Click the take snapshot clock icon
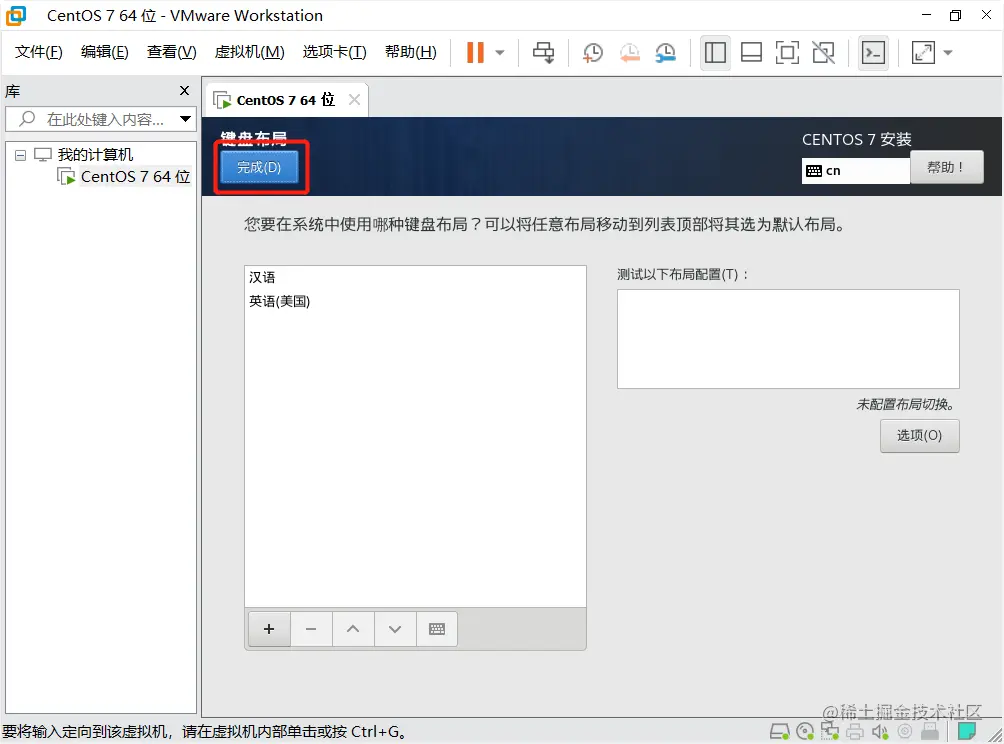This screenshot has height=744, width=1004. click(x=593, y=53)
